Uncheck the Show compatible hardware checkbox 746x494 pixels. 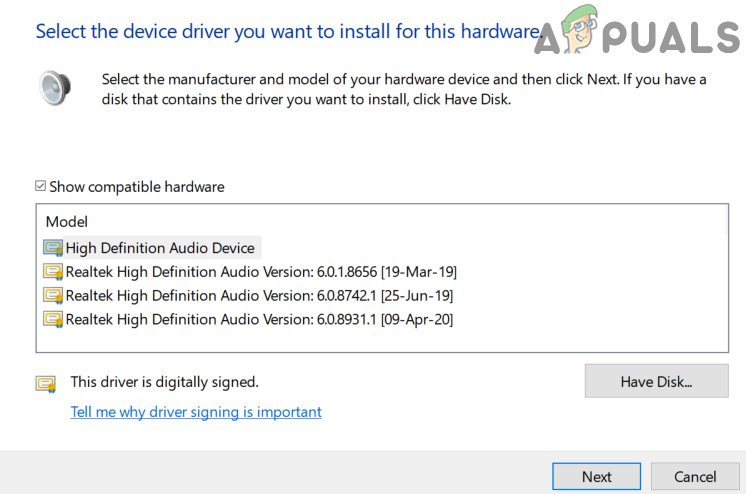pyautogui.click(x=41, y=186)
